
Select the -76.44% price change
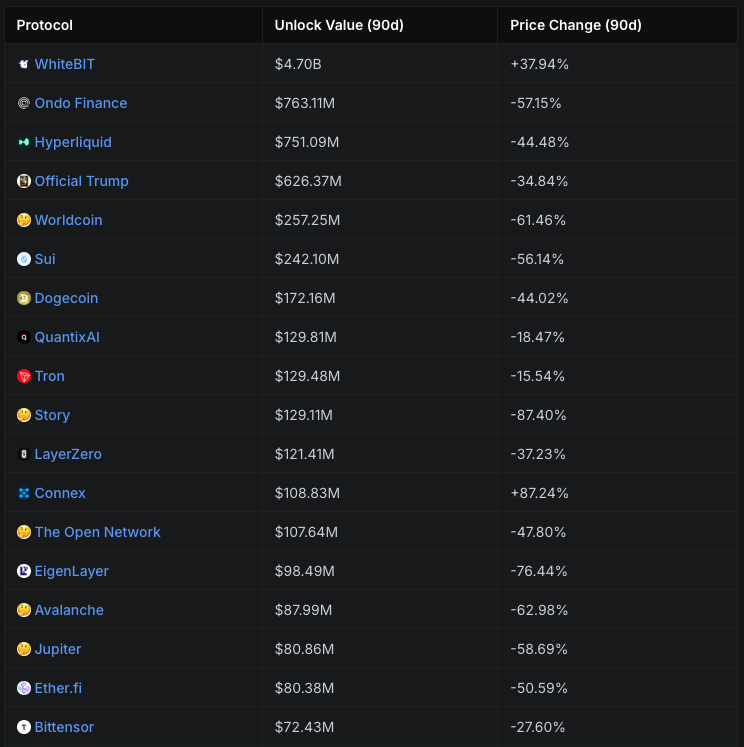point(539,571)
